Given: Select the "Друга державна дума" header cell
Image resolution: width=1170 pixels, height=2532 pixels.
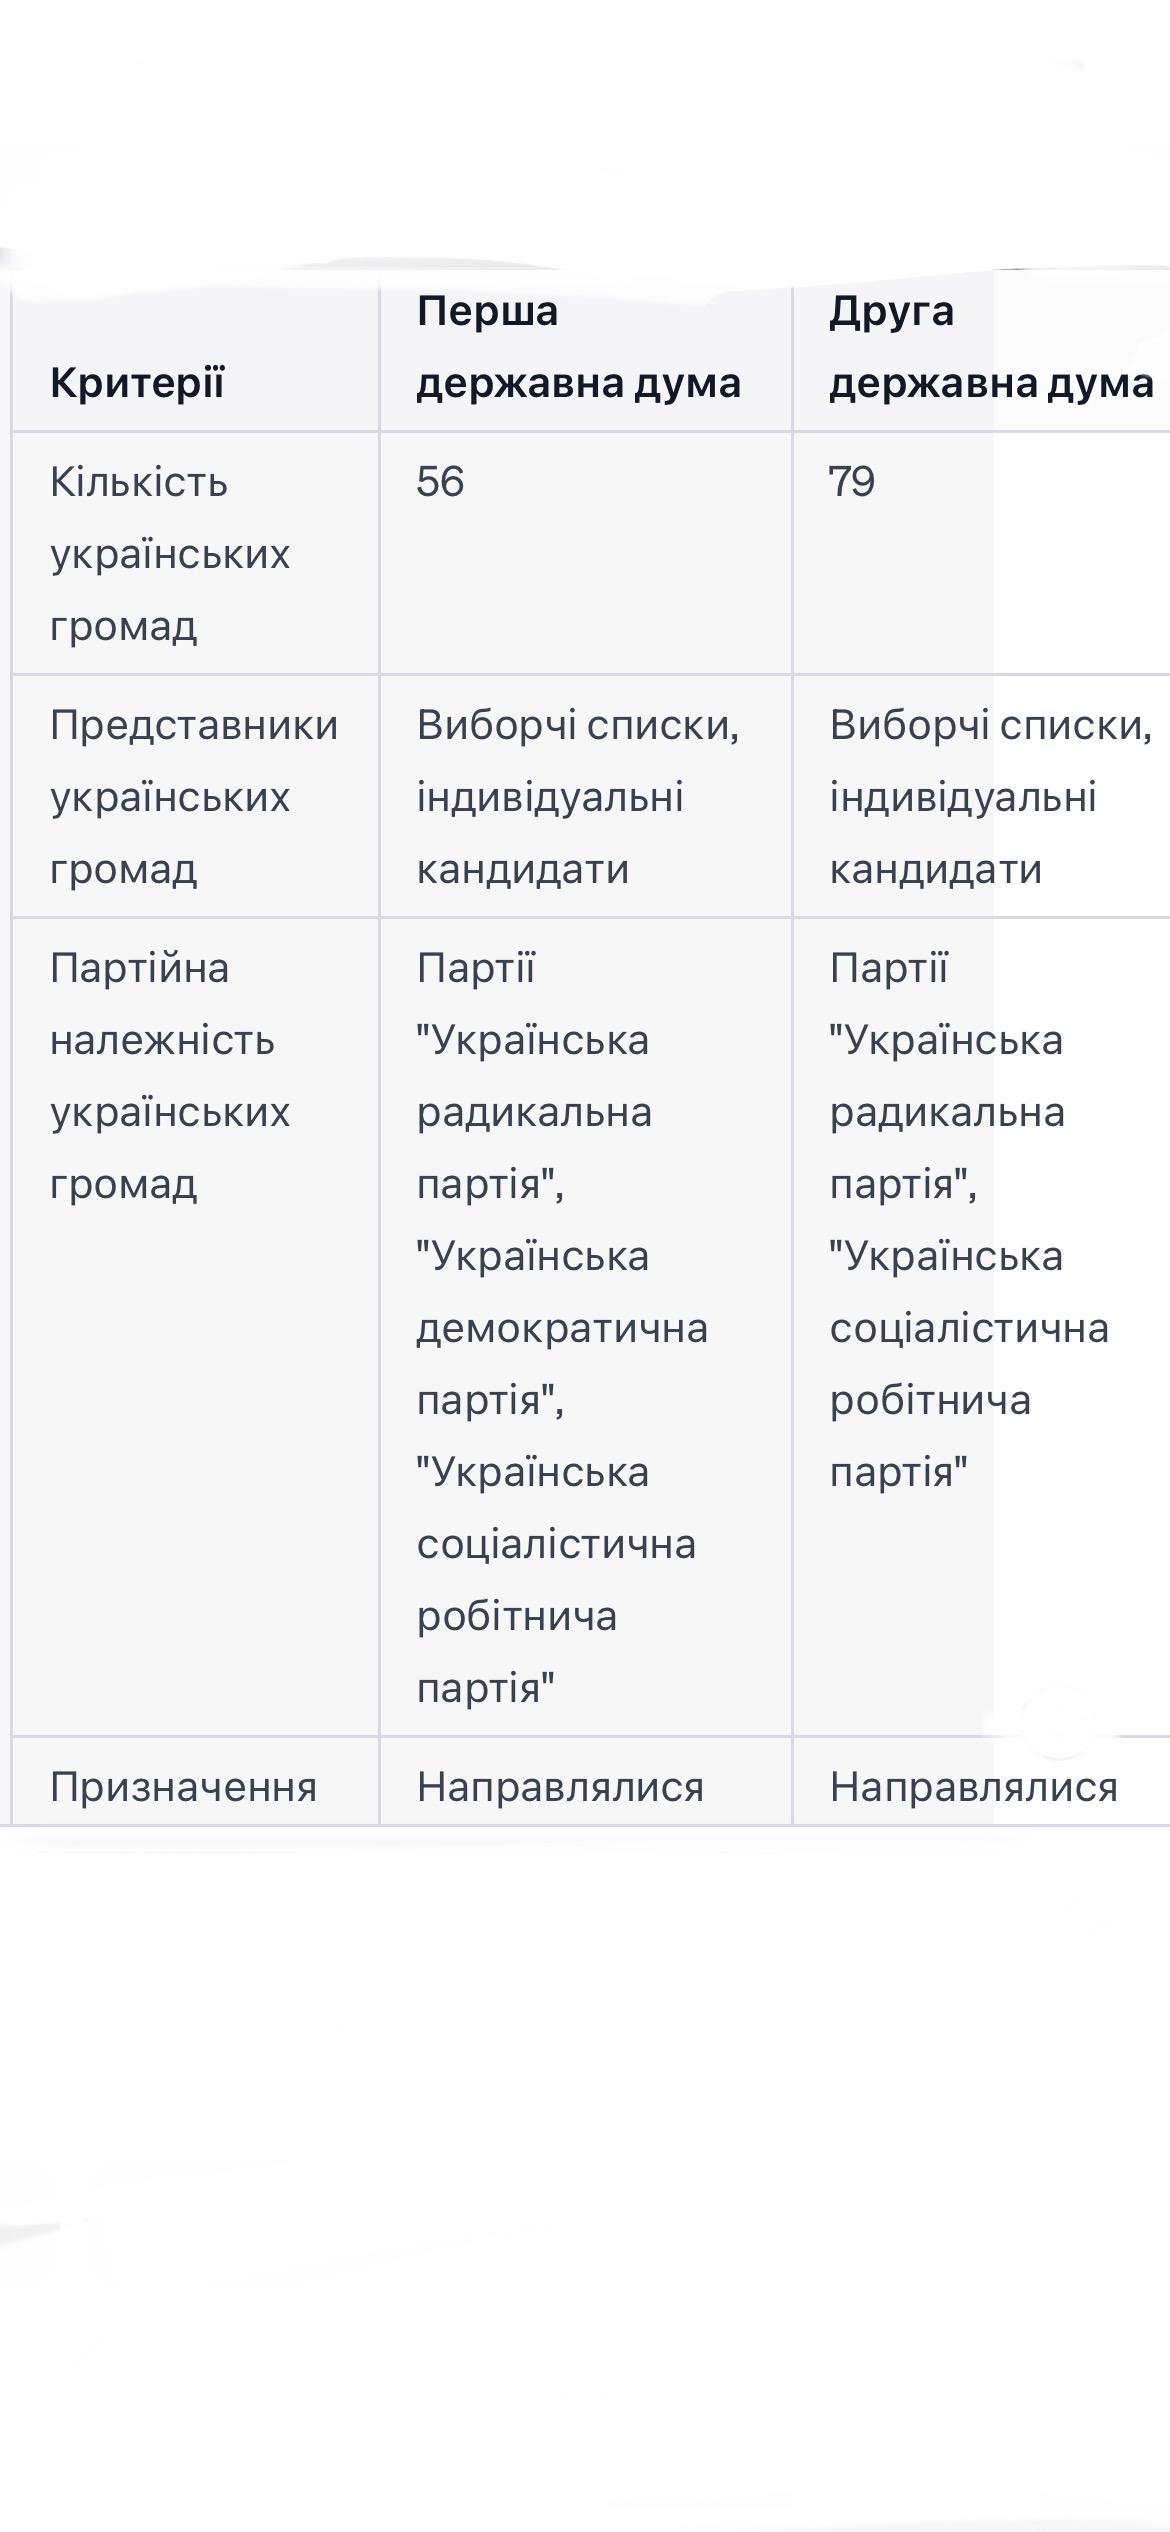Looking at the screenshot, I should coord(990,347).
